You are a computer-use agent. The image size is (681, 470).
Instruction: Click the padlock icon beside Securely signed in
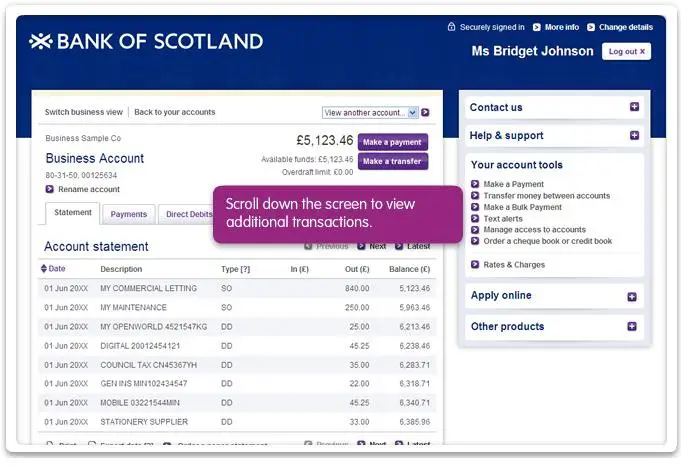point(451,27)
